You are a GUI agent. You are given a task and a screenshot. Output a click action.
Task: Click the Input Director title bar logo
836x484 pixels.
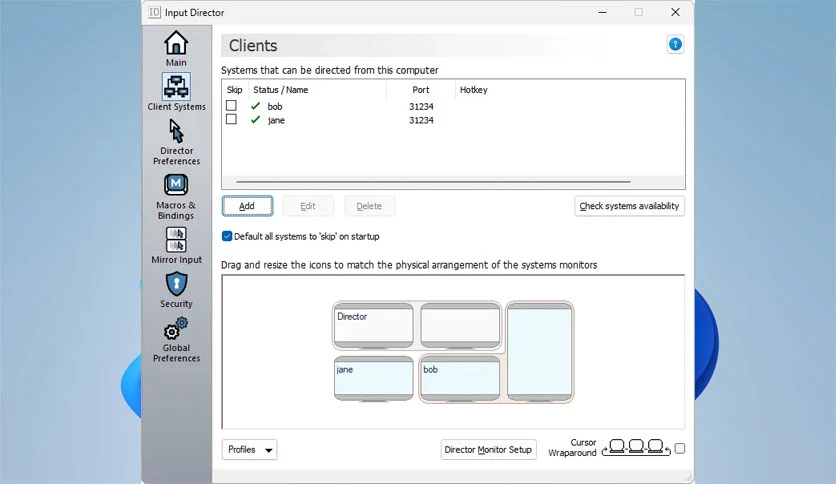[x=154, y=12]
